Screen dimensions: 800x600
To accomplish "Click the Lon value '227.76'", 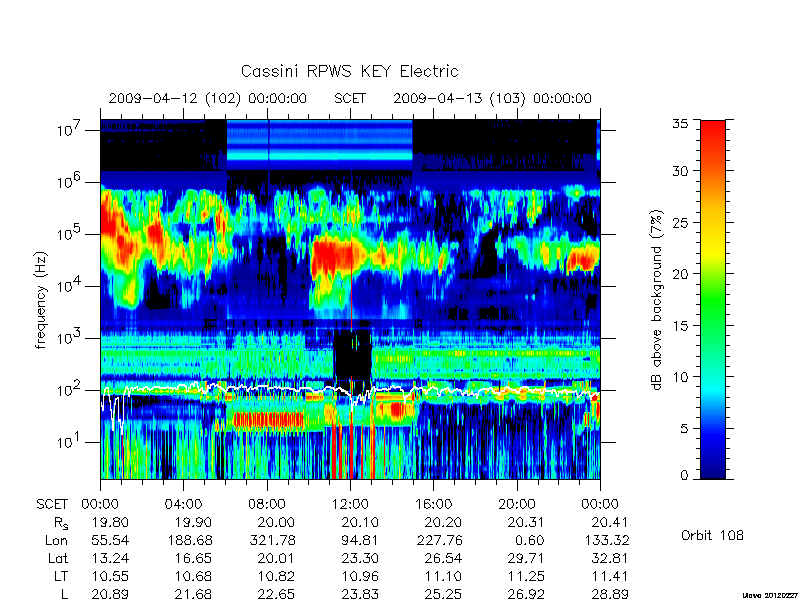I will tap(439, 540).
